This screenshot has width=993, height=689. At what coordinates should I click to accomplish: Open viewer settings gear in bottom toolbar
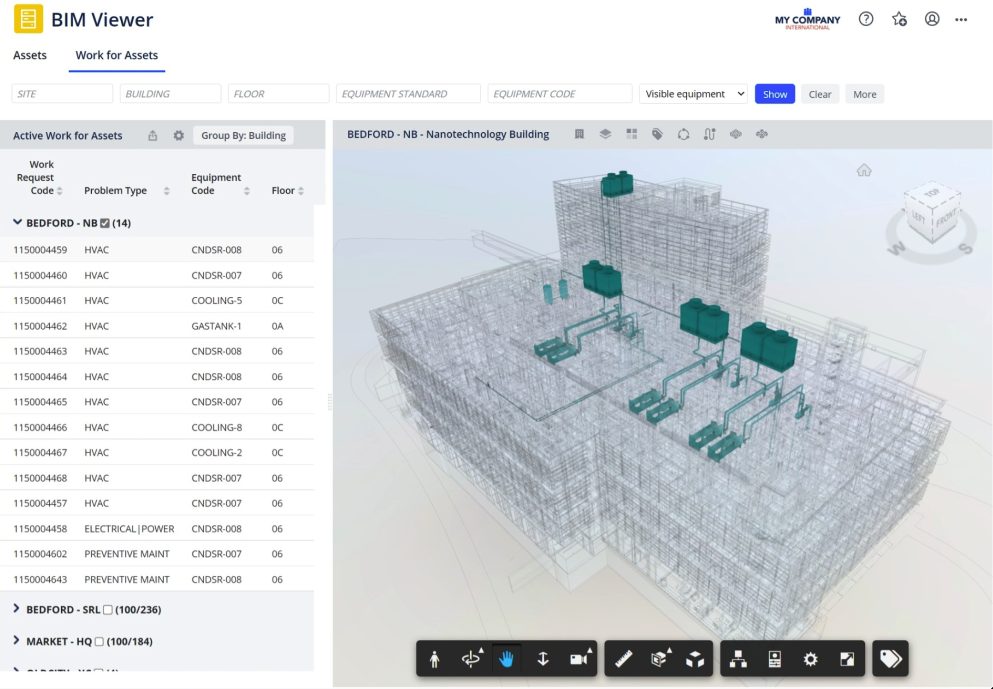(x=811, y=659)
